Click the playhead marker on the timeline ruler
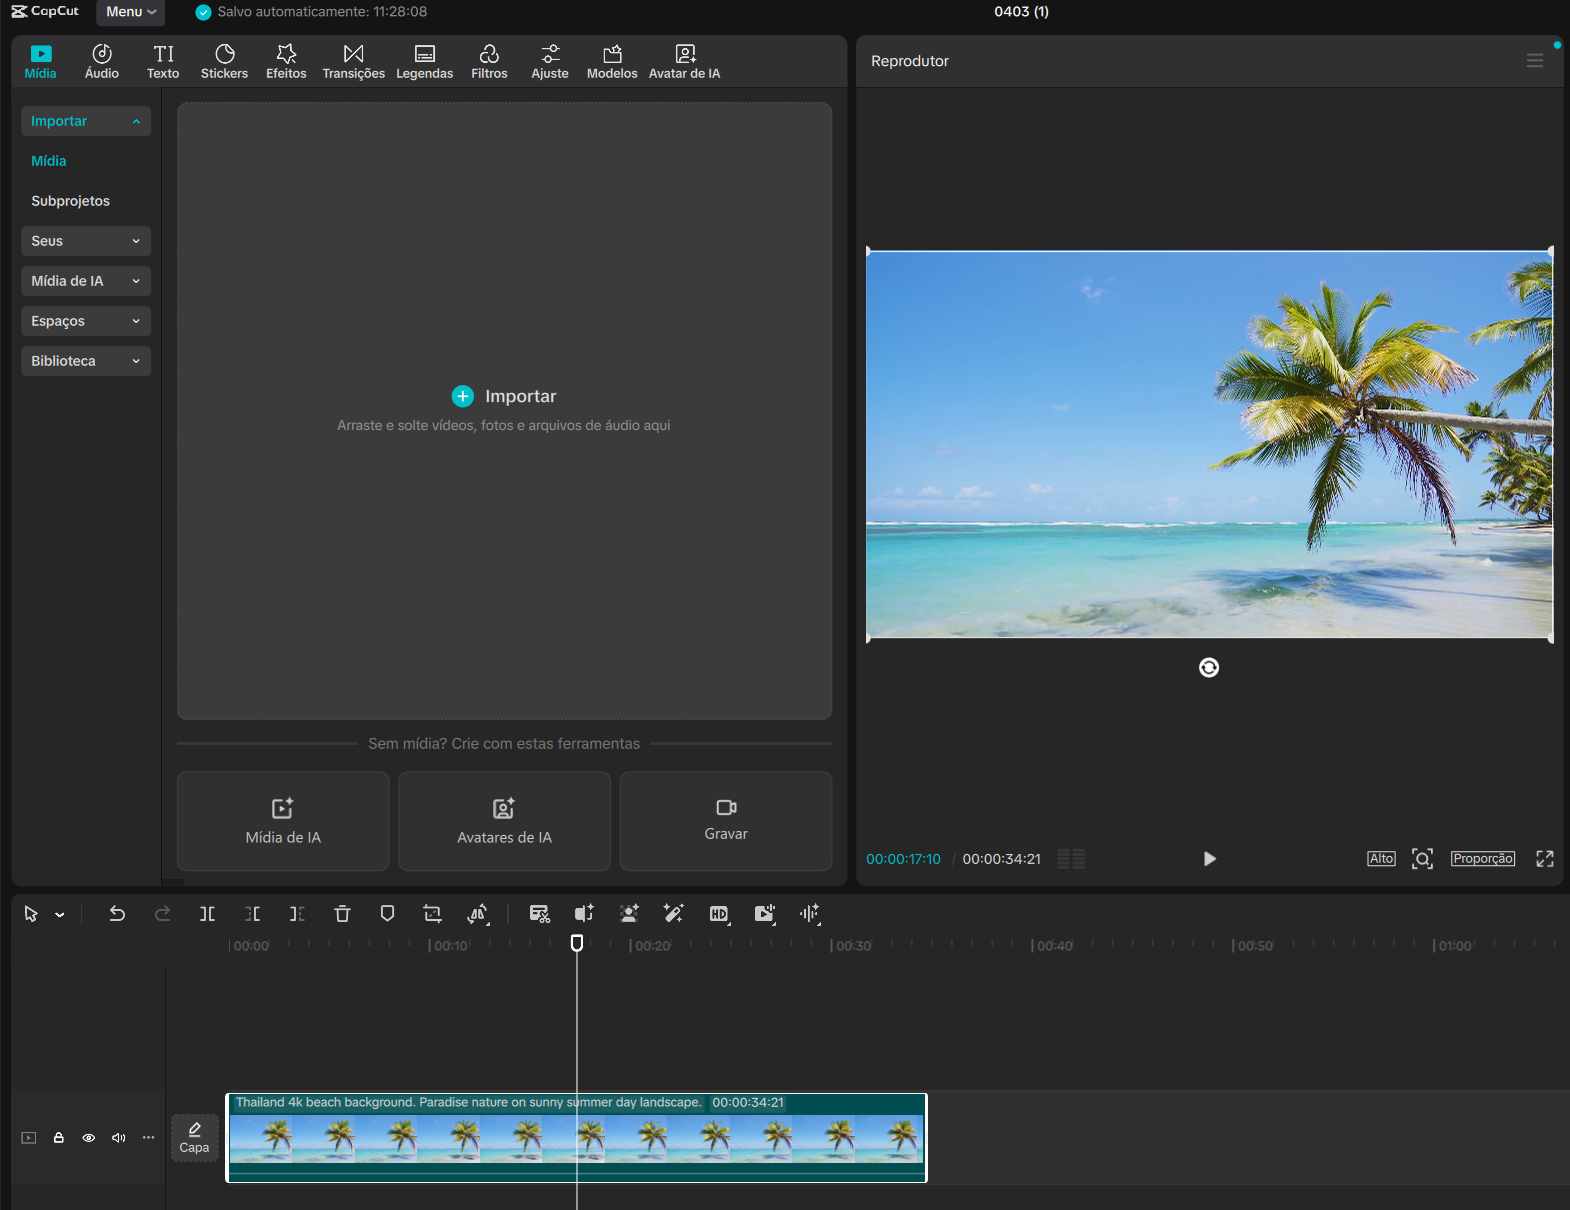Image resolution: width=1570 pixels, height=1210 pixels. (577, 942)
